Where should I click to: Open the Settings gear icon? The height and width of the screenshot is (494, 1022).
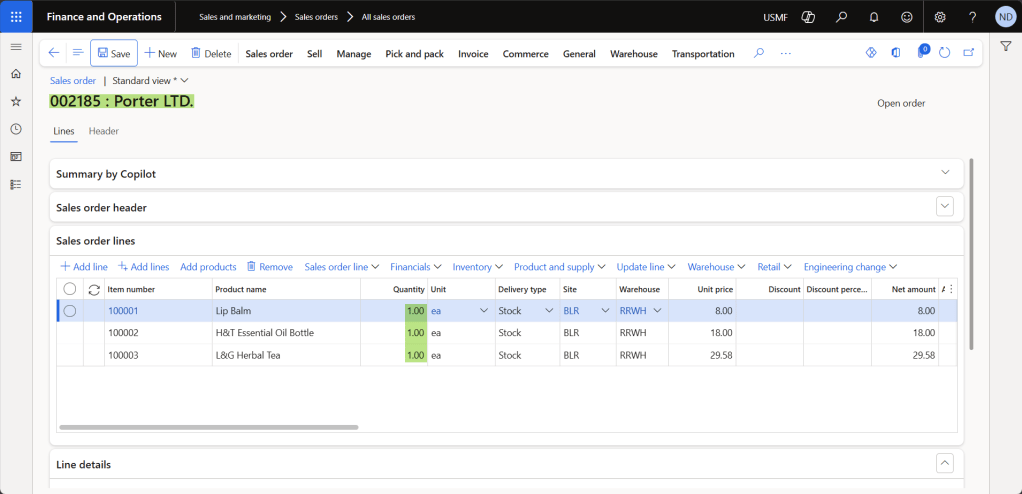click(940, 17)
